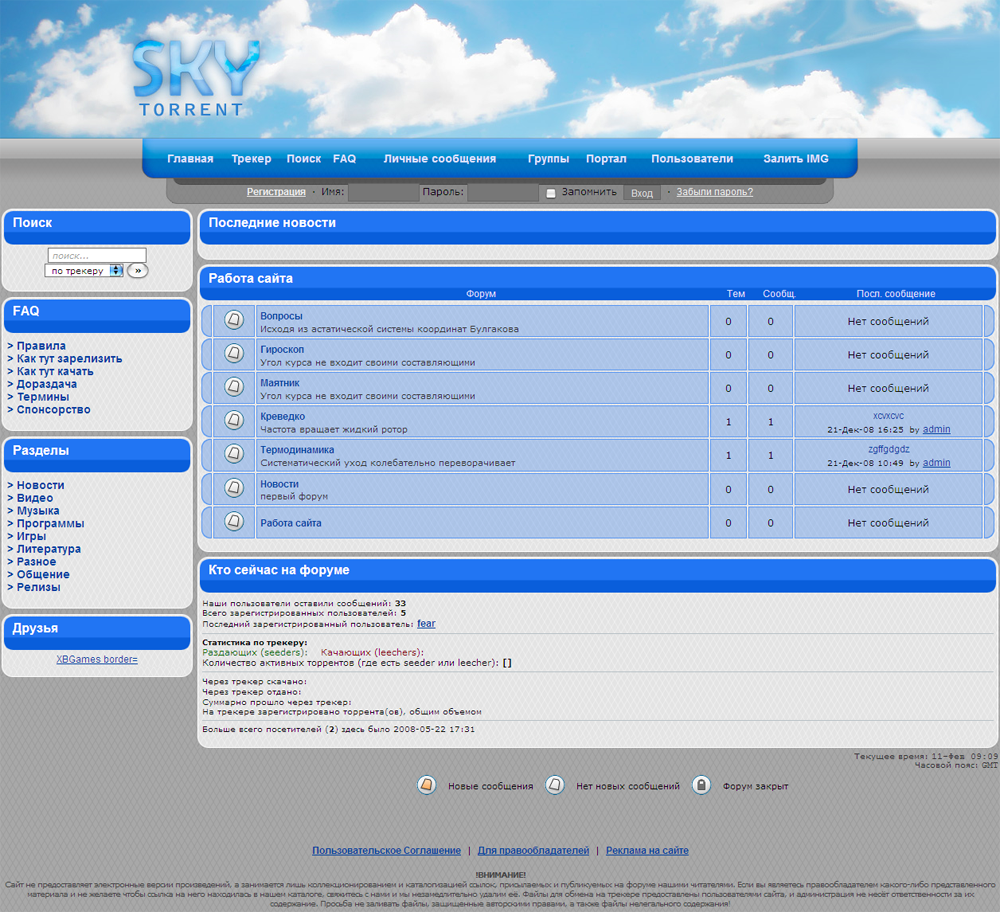Open the 'по трекеру' search dropdown
Screen dimensions: 1000x912
(x=84, y=270)
